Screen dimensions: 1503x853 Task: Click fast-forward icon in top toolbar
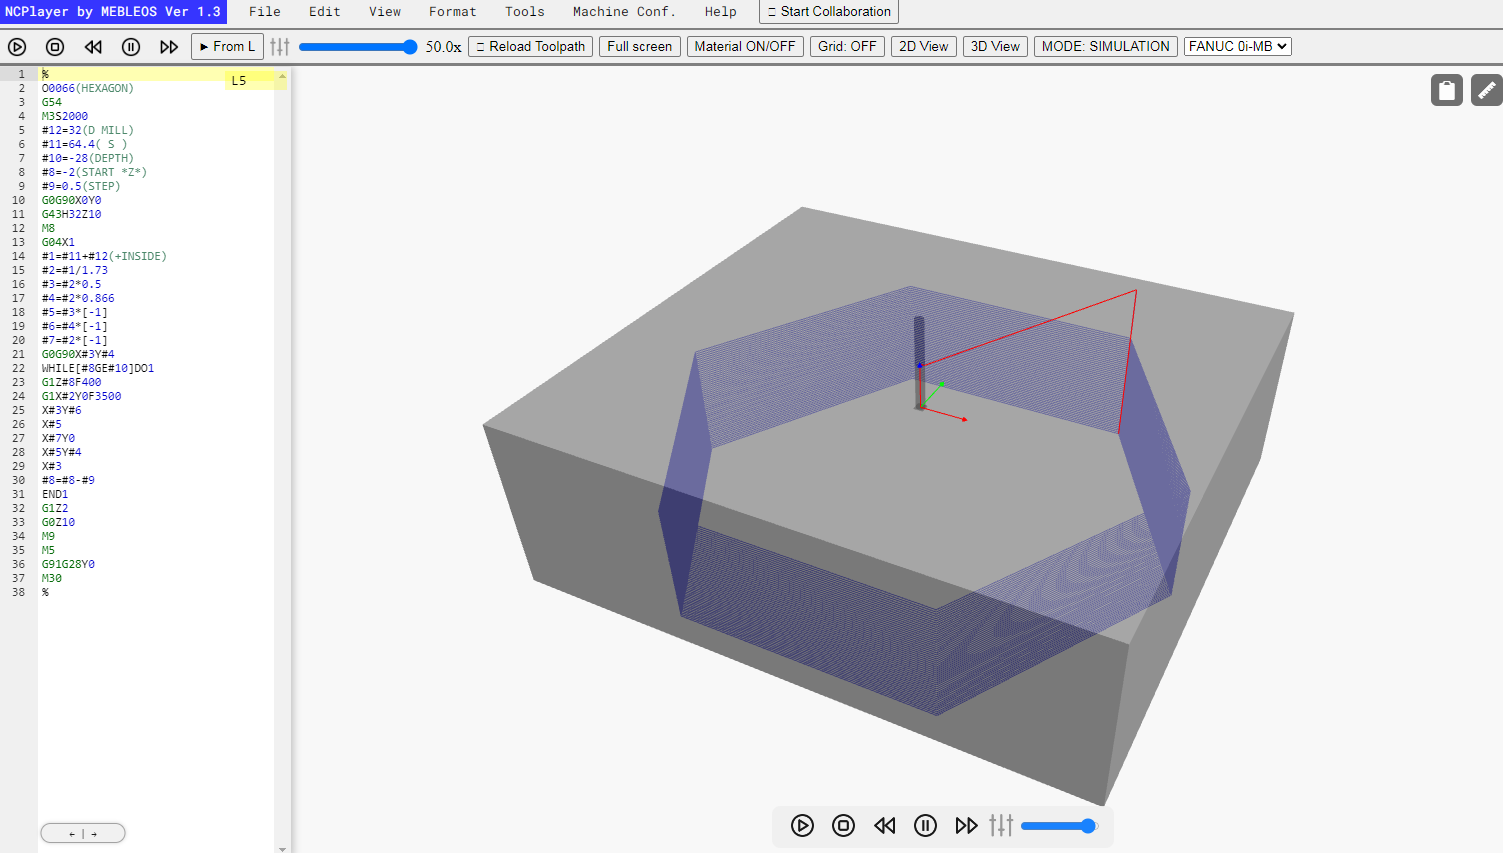(169, 47)
